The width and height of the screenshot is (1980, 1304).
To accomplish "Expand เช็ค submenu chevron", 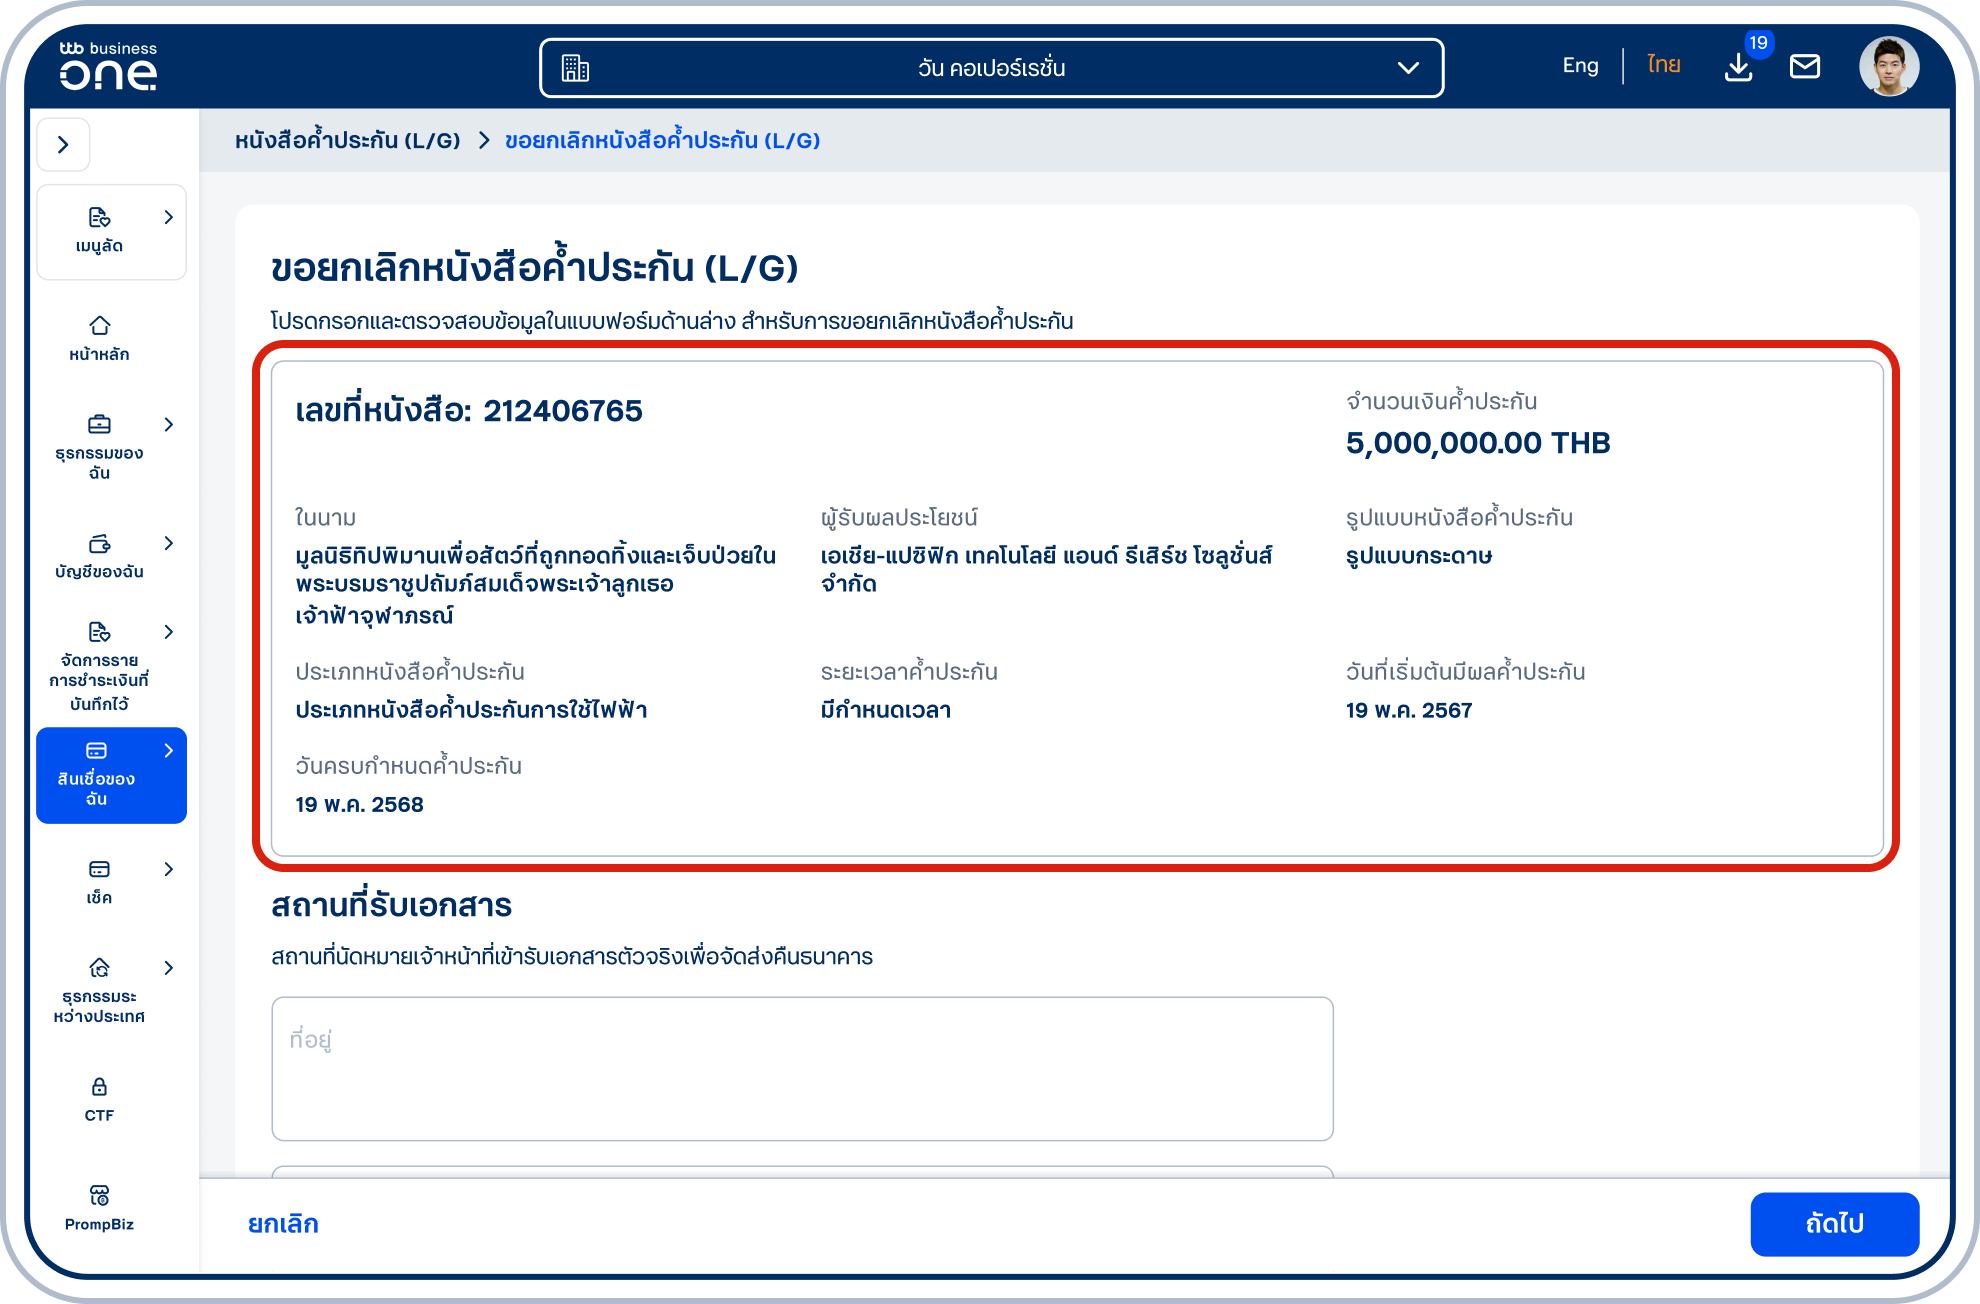I will click(168, 869).
